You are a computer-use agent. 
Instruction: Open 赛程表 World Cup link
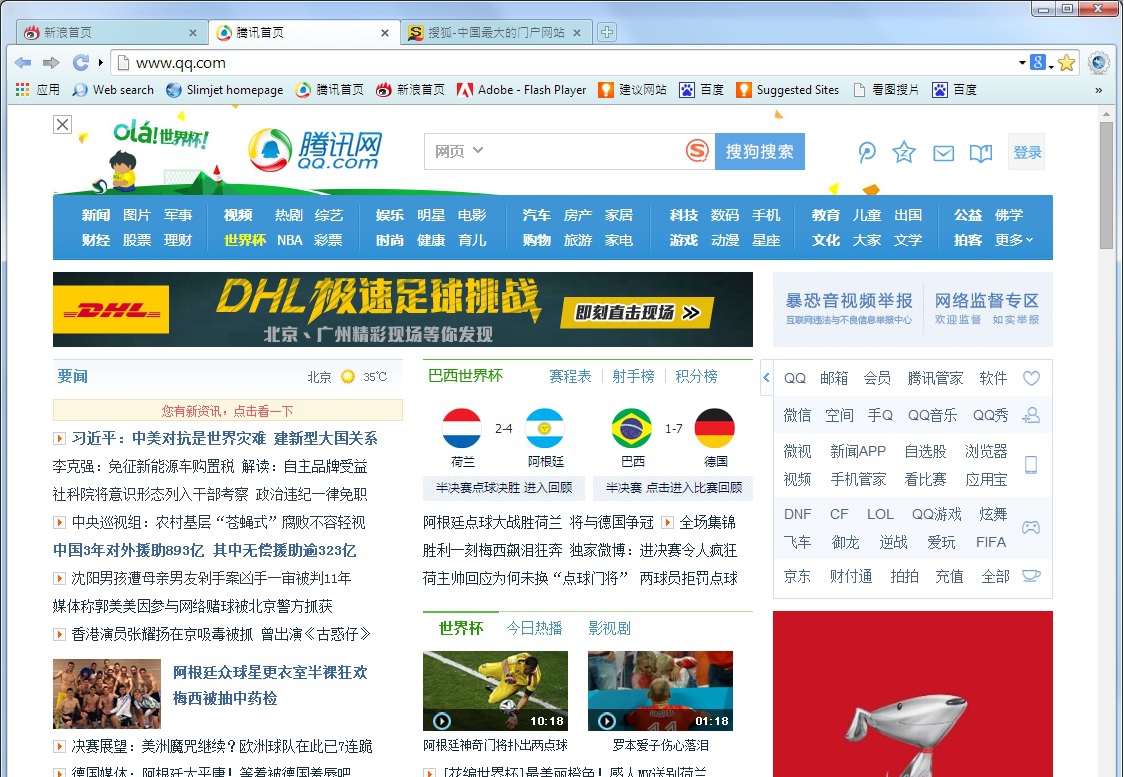(570, 376)
